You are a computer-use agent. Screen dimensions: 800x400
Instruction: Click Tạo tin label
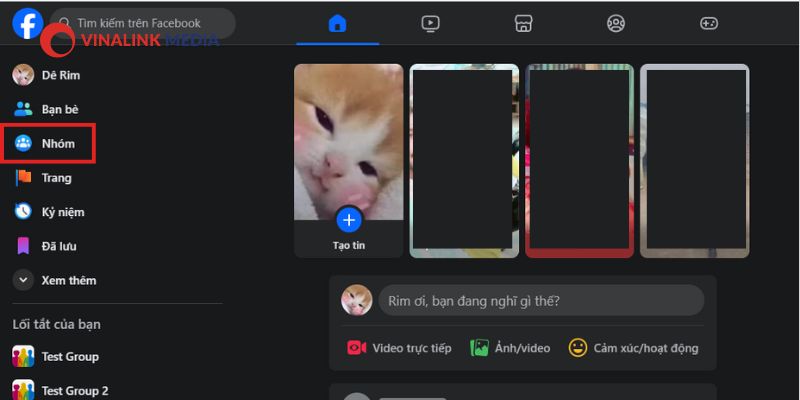pos(349,245)
